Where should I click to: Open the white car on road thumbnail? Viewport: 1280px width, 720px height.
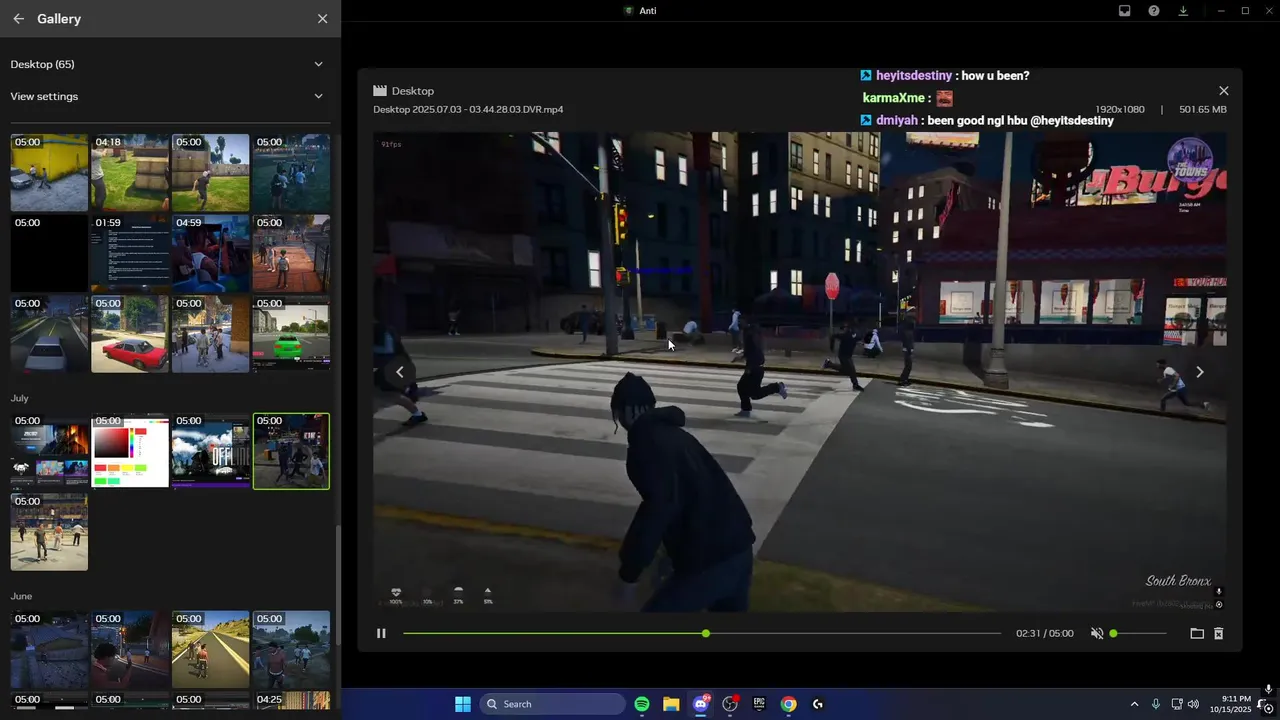[x=49, y=334]
